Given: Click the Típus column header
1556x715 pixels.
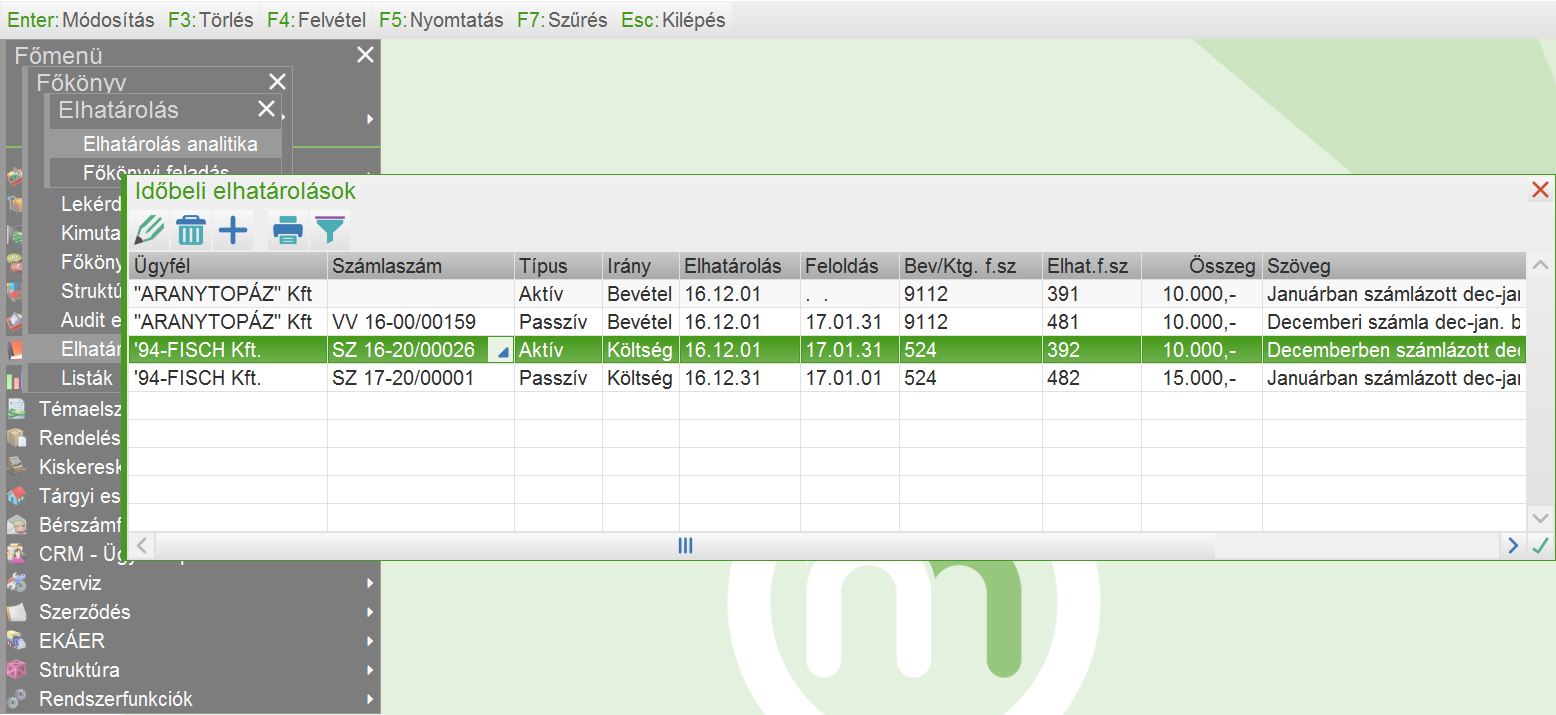Looking at the screenshot, I should [x=558, y=266].
